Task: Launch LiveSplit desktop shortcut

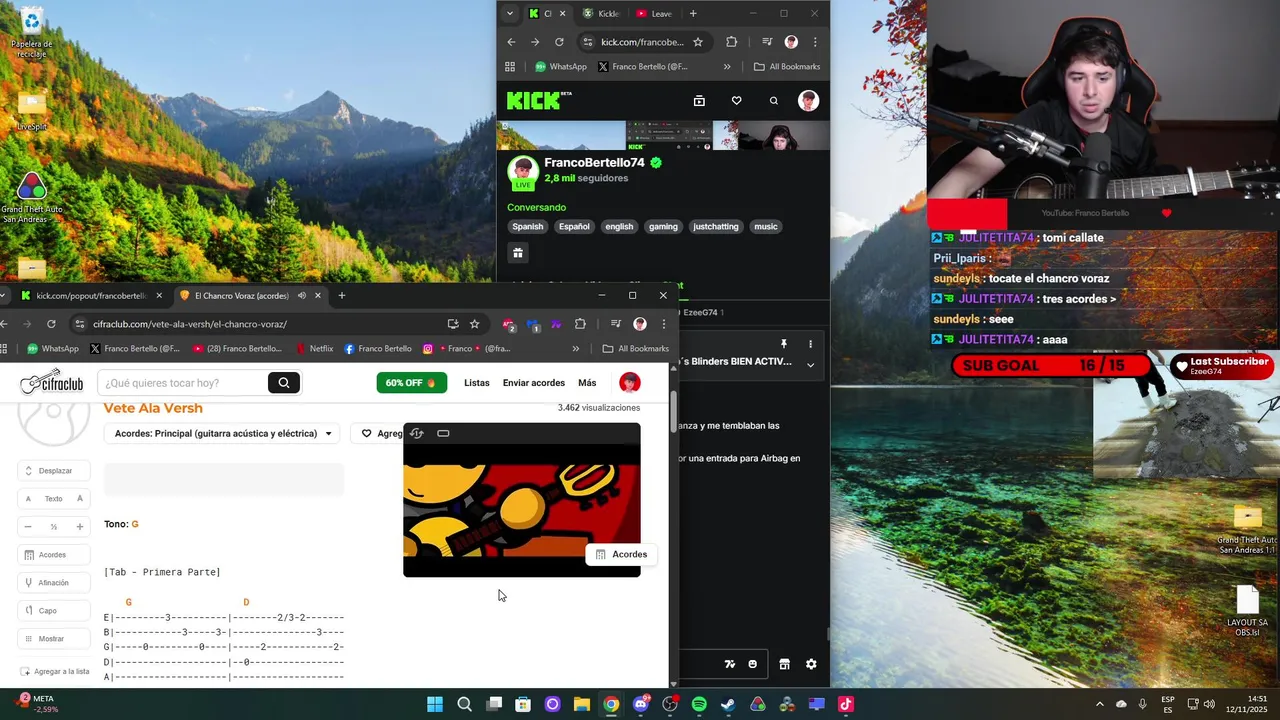Action: tap(31, 112)
